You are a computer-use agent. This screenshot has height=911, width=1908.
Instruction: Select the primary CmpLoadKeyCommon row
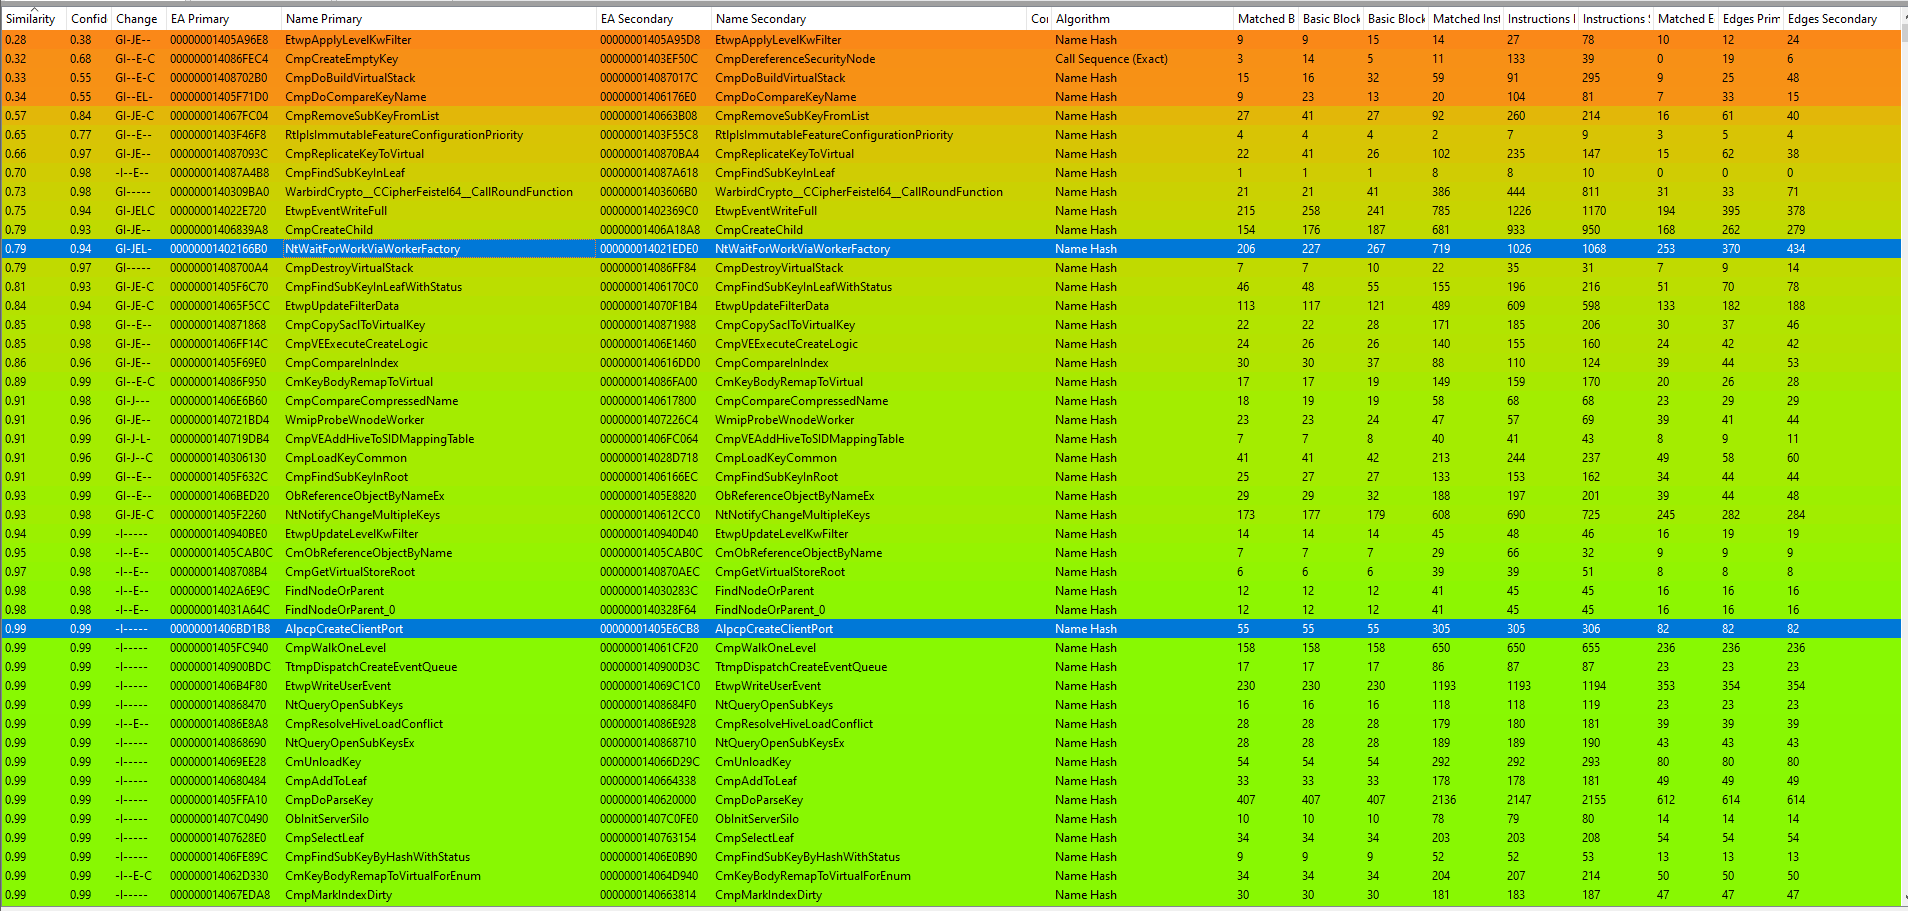coord(346,458)
